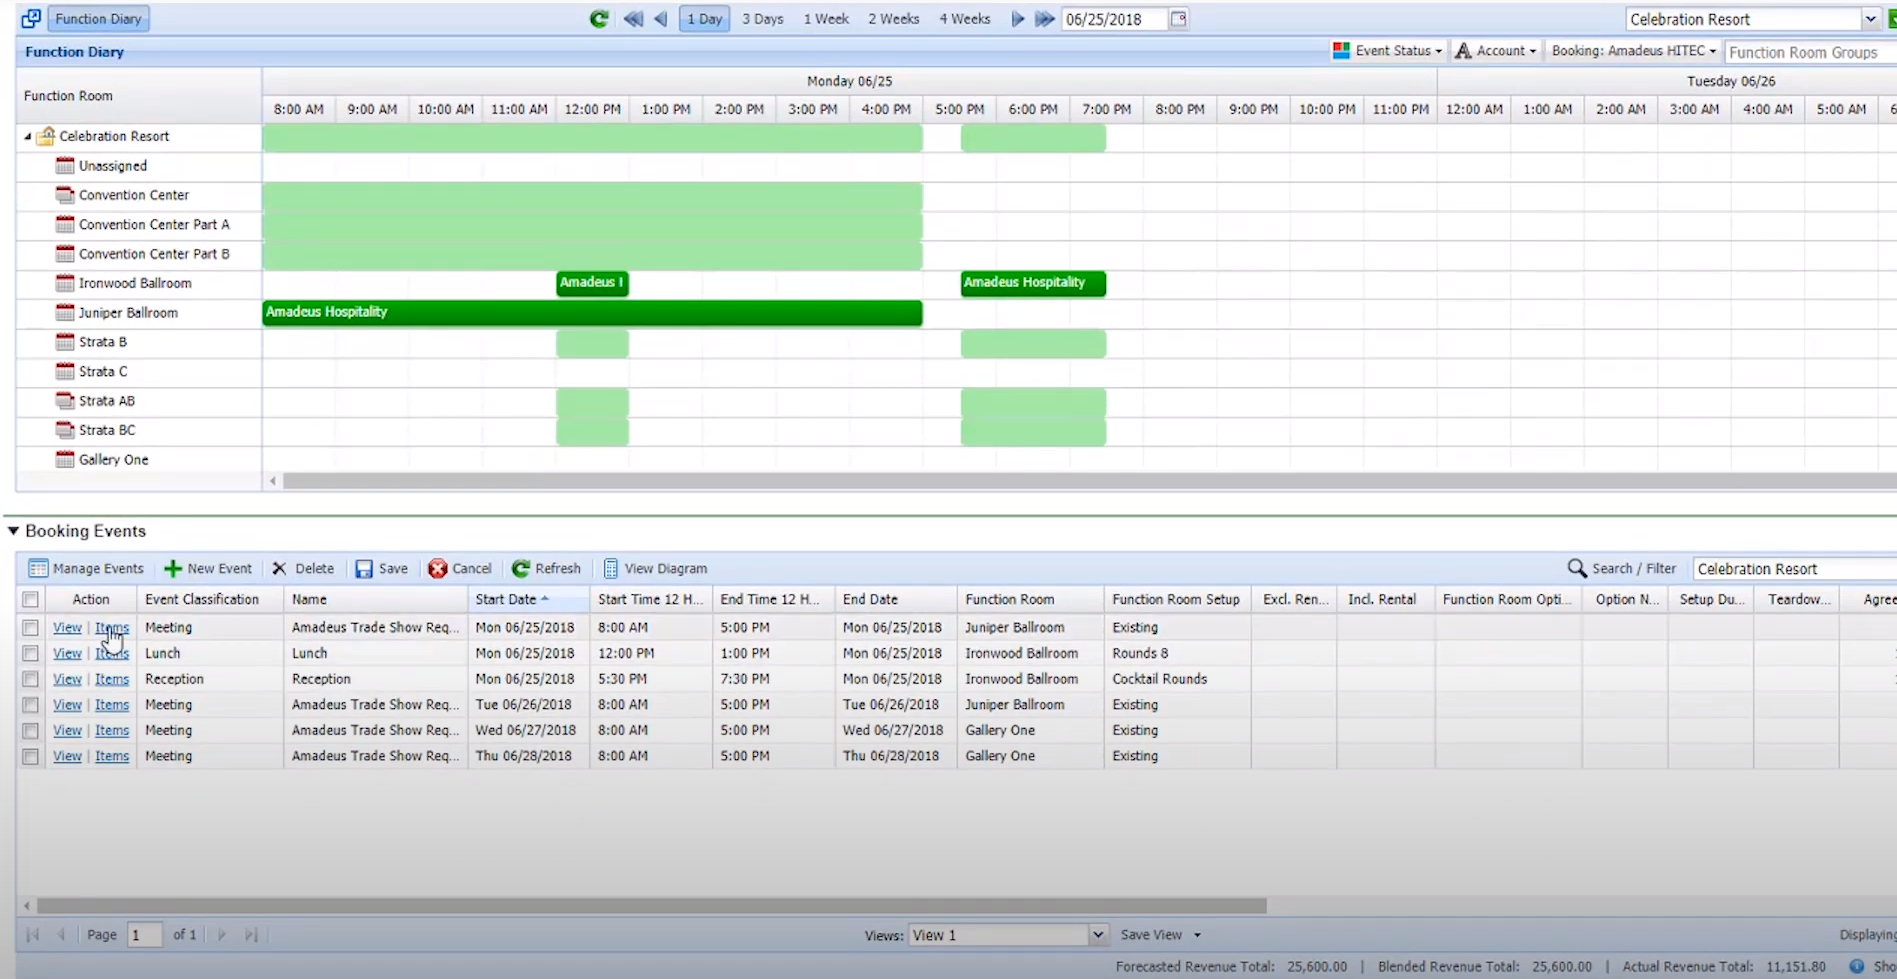Open the Items link for the Reception event

click(x=112, y=679)
